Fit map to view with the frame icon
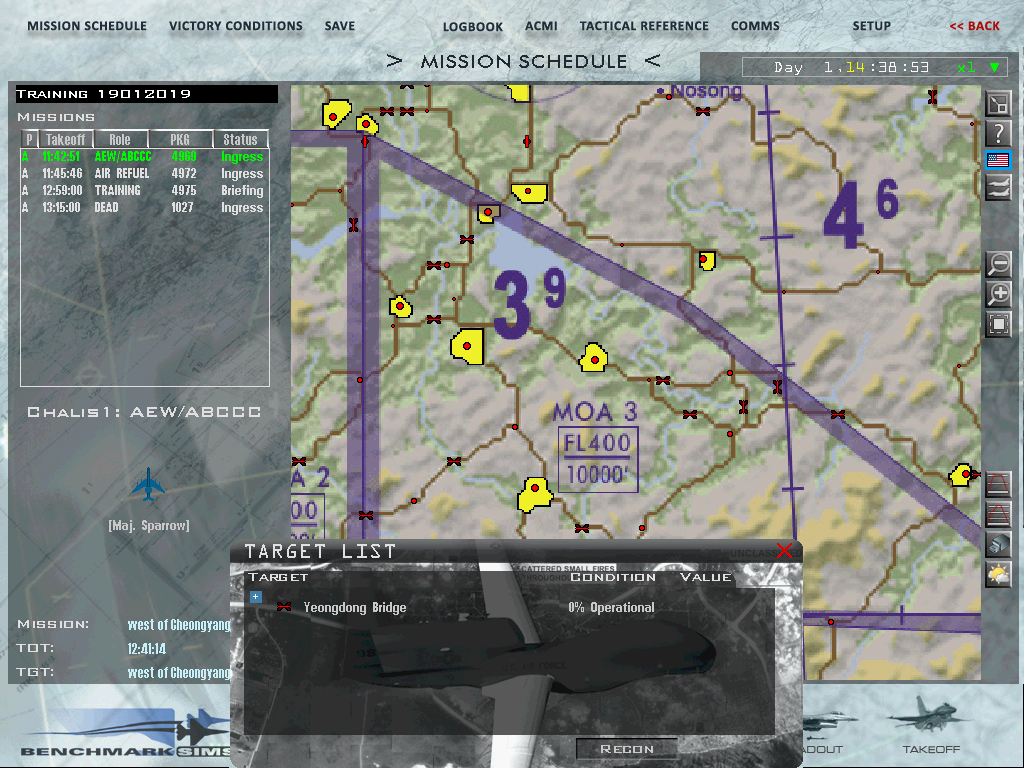This screenshot has width=1024, height=768. 998,324
